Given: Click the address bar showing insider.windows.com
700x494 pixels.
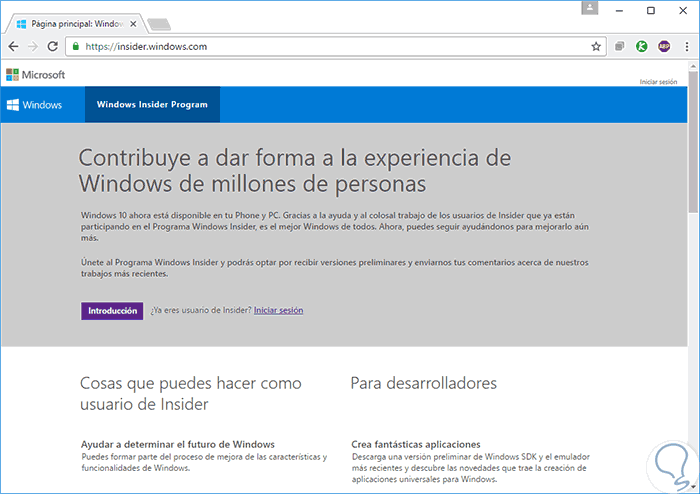Looking at the screenshot, I should point(335,46).
